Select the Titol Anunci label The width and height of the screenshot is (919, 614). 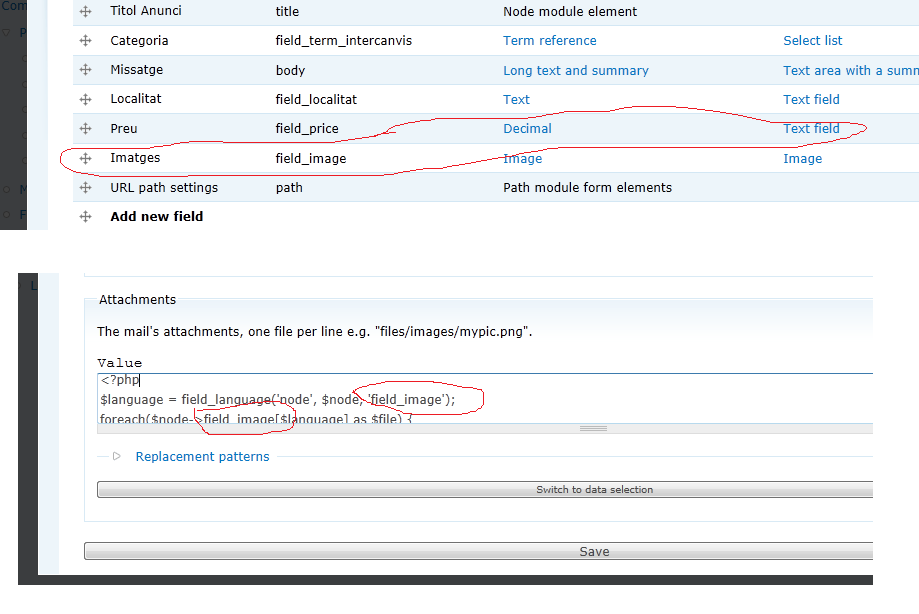tap(146, 11)
